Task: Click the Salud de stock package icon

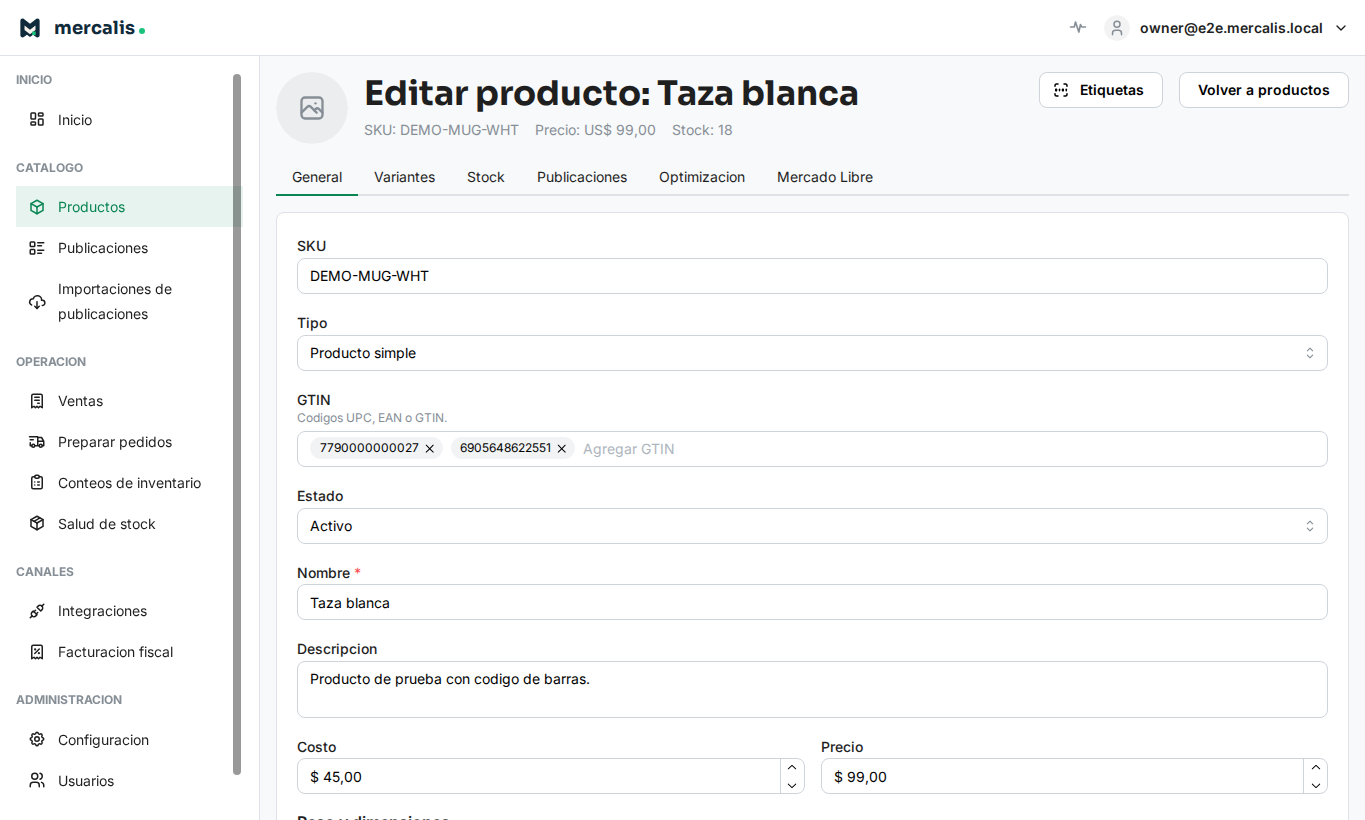Action: point(37,524)
